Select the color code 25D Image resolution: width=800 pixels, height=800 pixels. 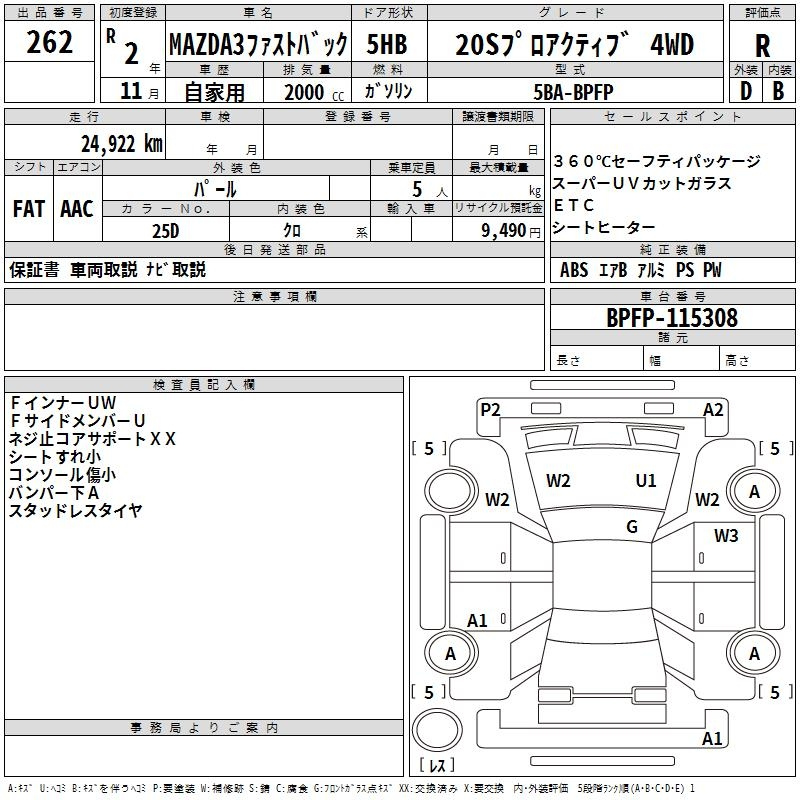[x=165, y=230]
